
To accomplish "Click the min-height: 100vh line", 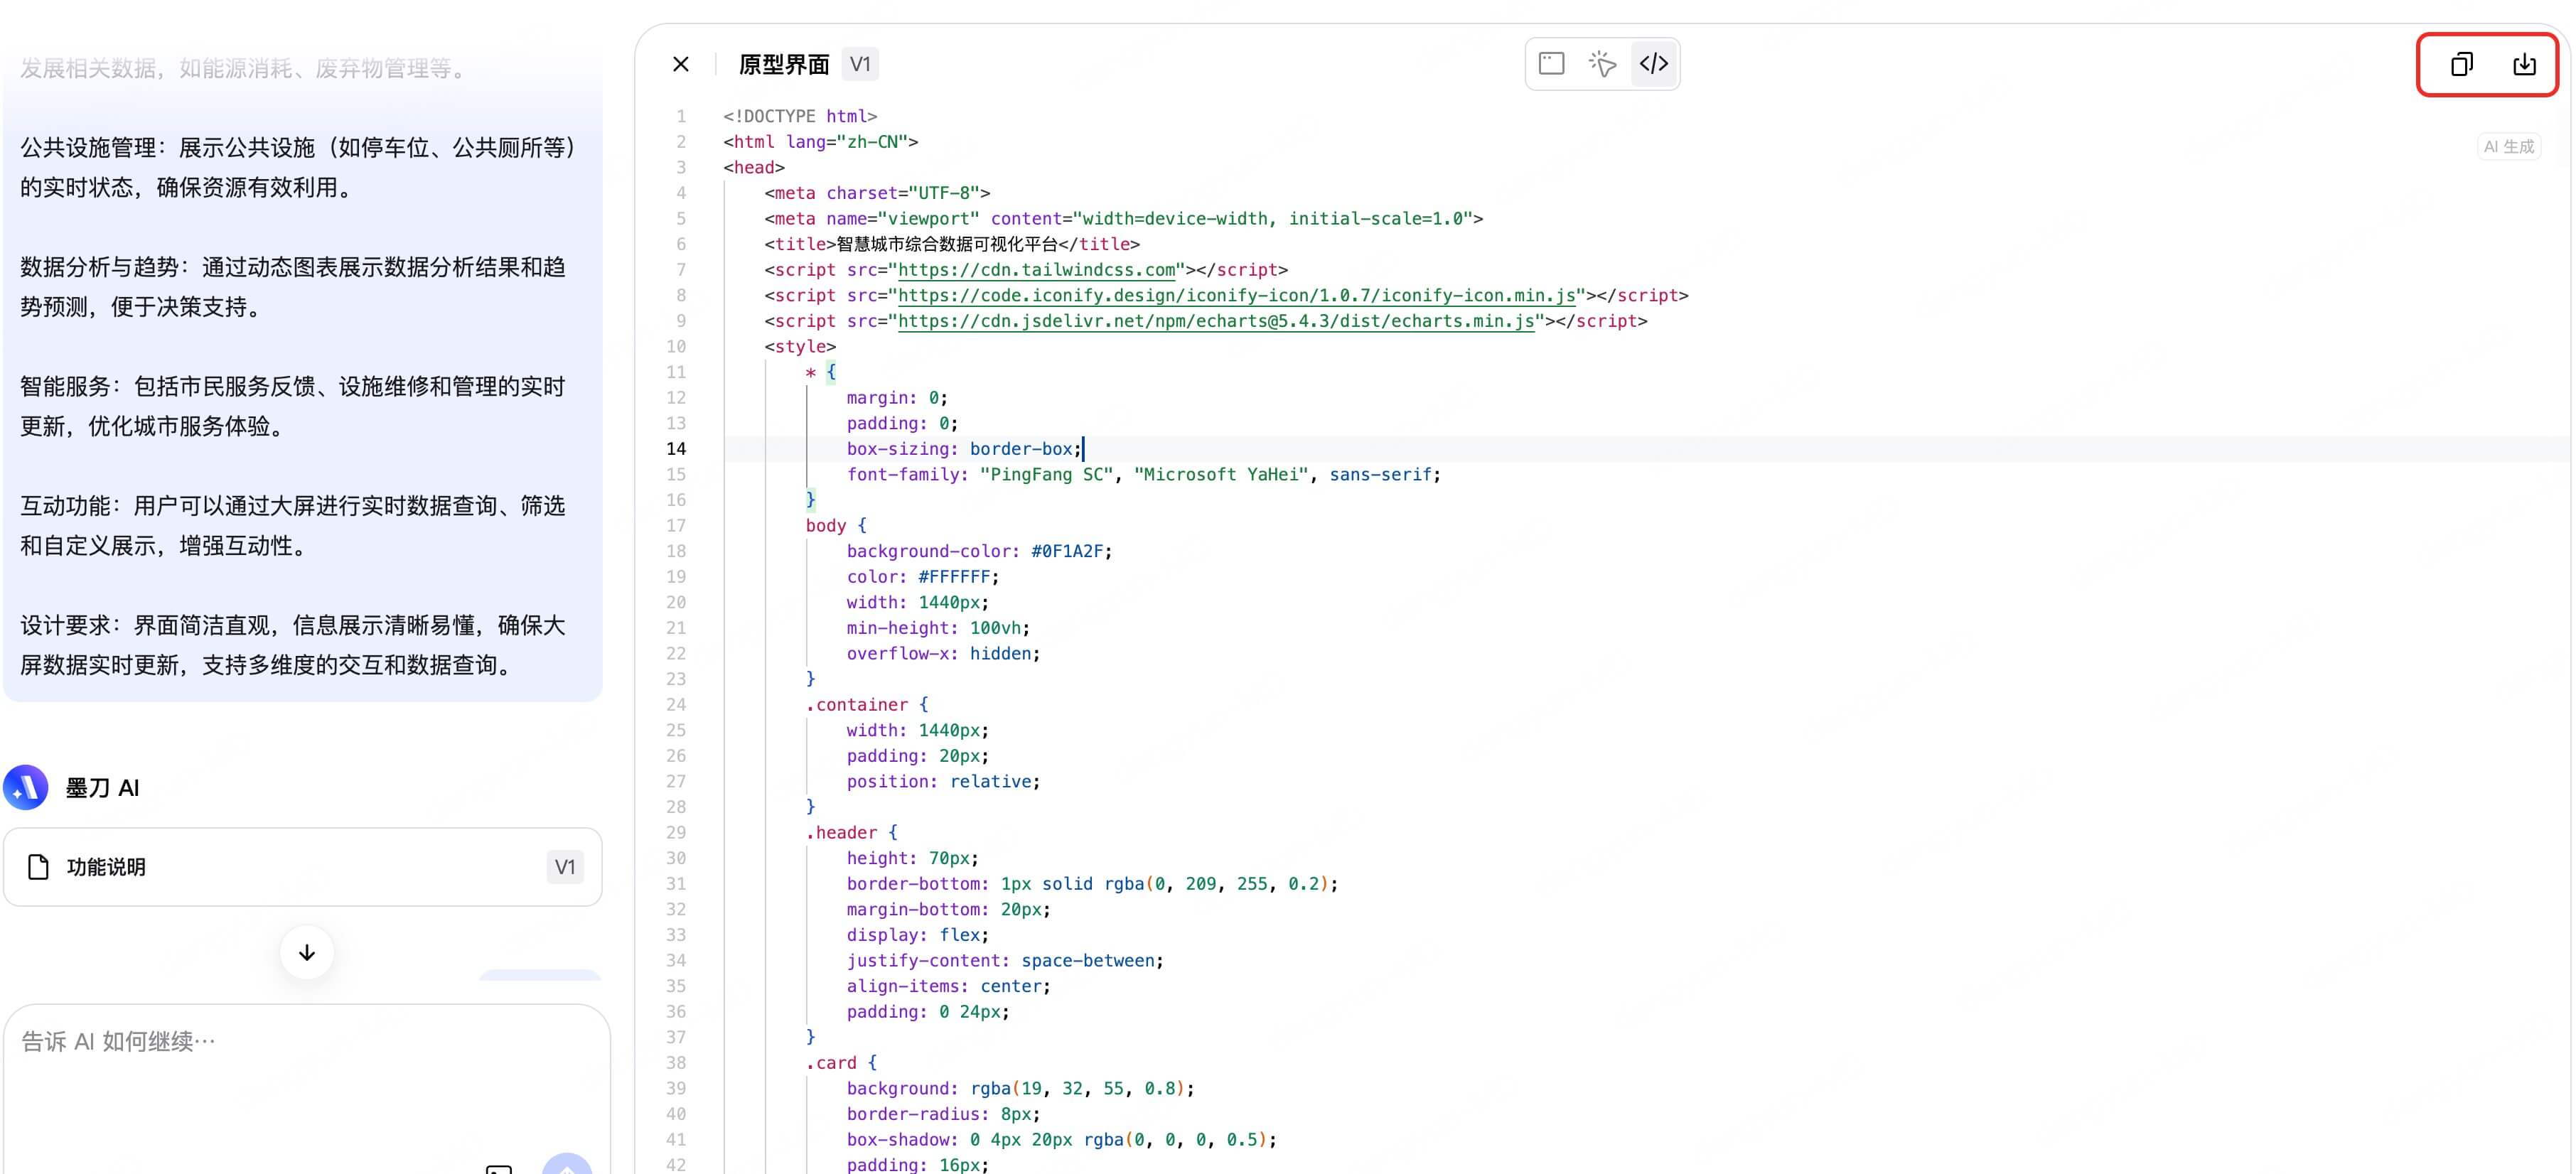I will 938,628.
